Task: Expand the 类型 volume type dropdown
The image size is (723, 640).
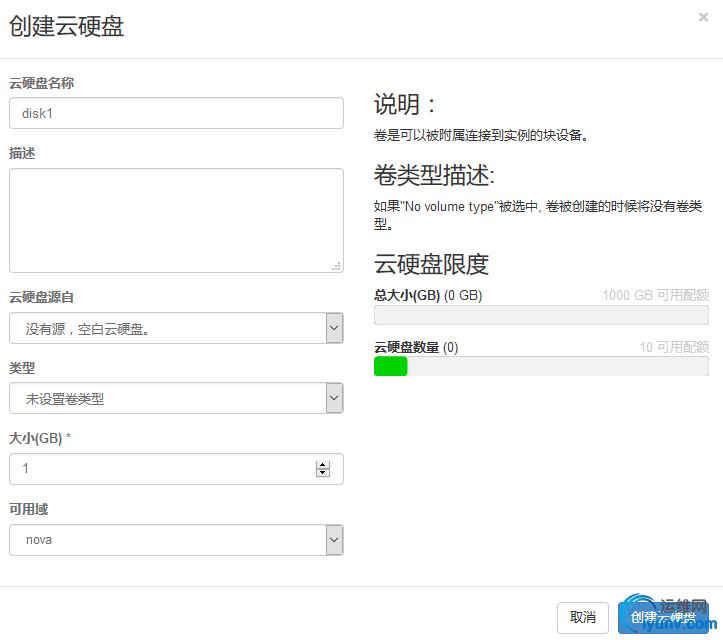Action: point(176,399)
